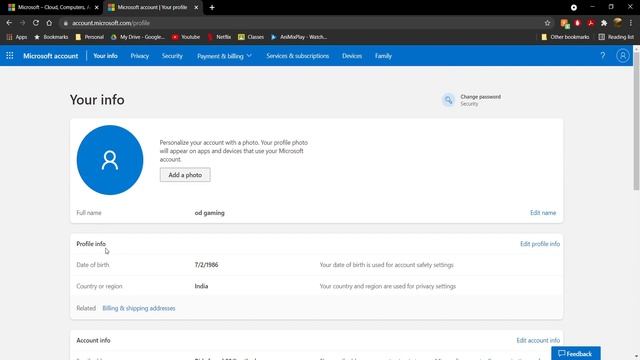Go to Devices navigation item
Viewport: 640px width, 360px height.
pyautogui.click(x=352, y=56)
